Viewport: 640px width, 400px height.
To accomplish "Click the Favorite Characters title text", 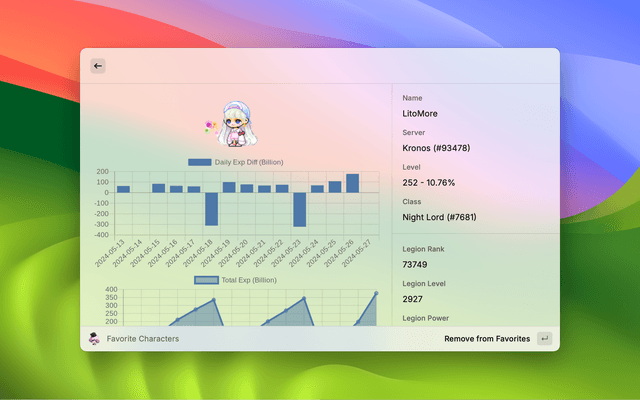I will point(143,339).
